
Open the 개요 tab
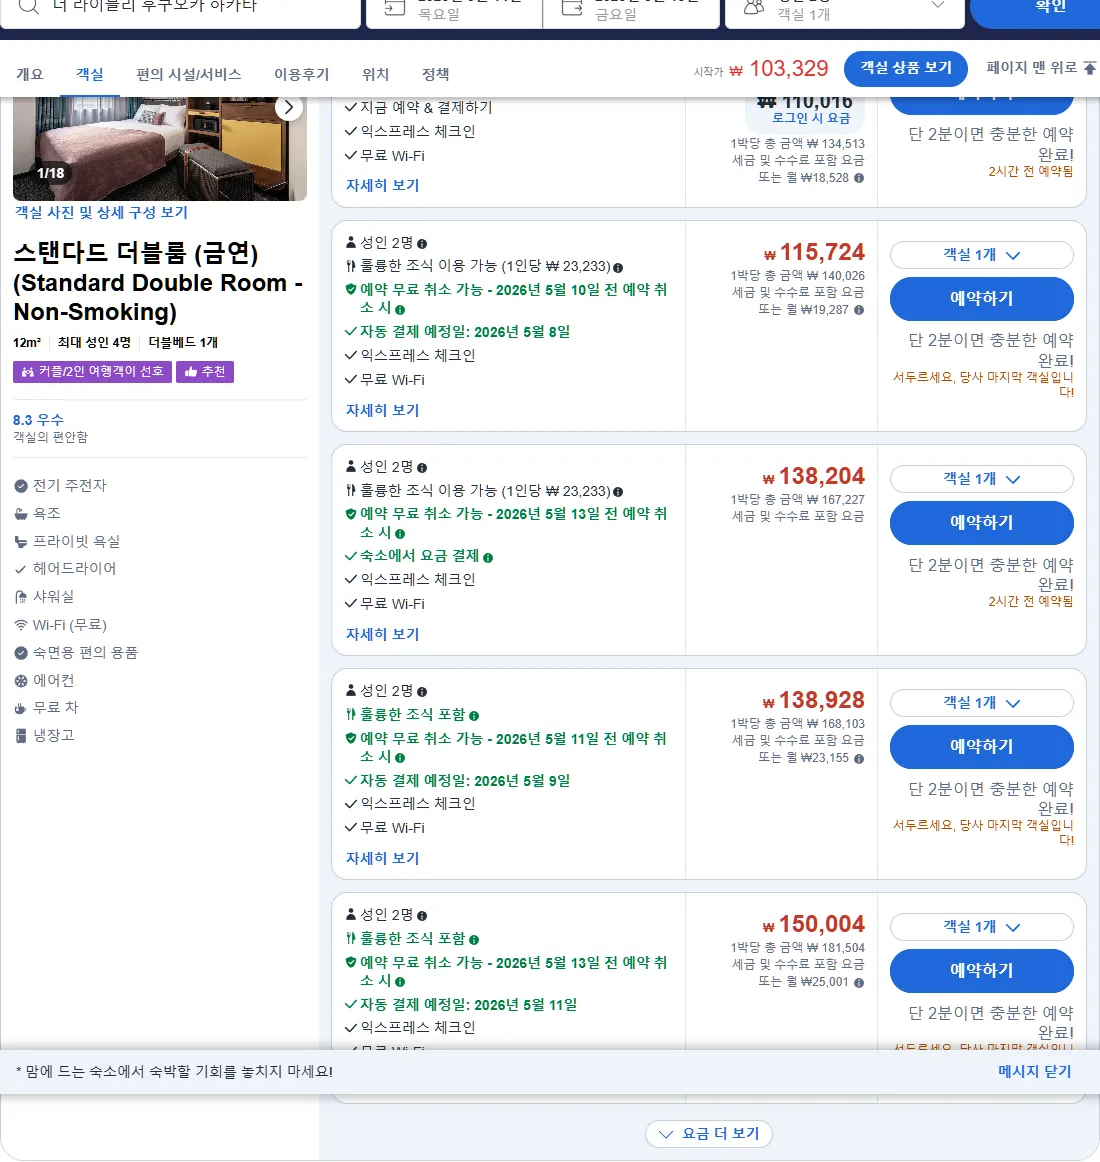(30, 74)
